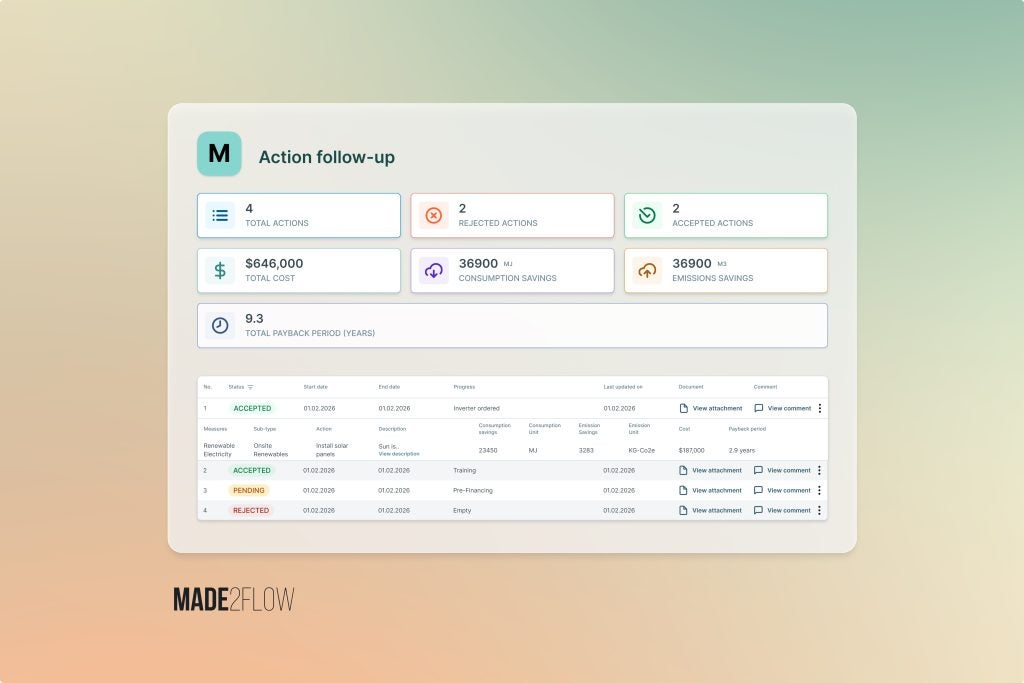This screenshot has height=683, width=1024.
Task: View comment on row 2 Training action
Action: click(x=782, y=470)
